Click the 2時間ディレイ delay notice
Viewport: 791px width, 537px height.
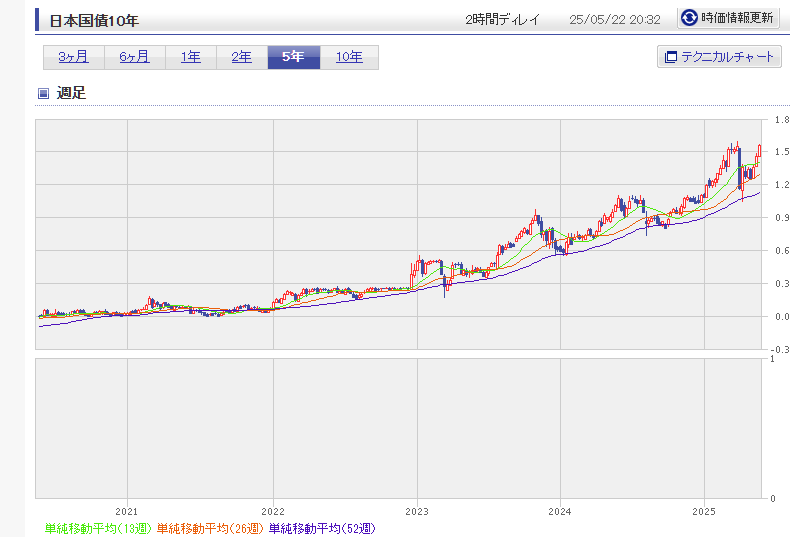tap(502, 19)
